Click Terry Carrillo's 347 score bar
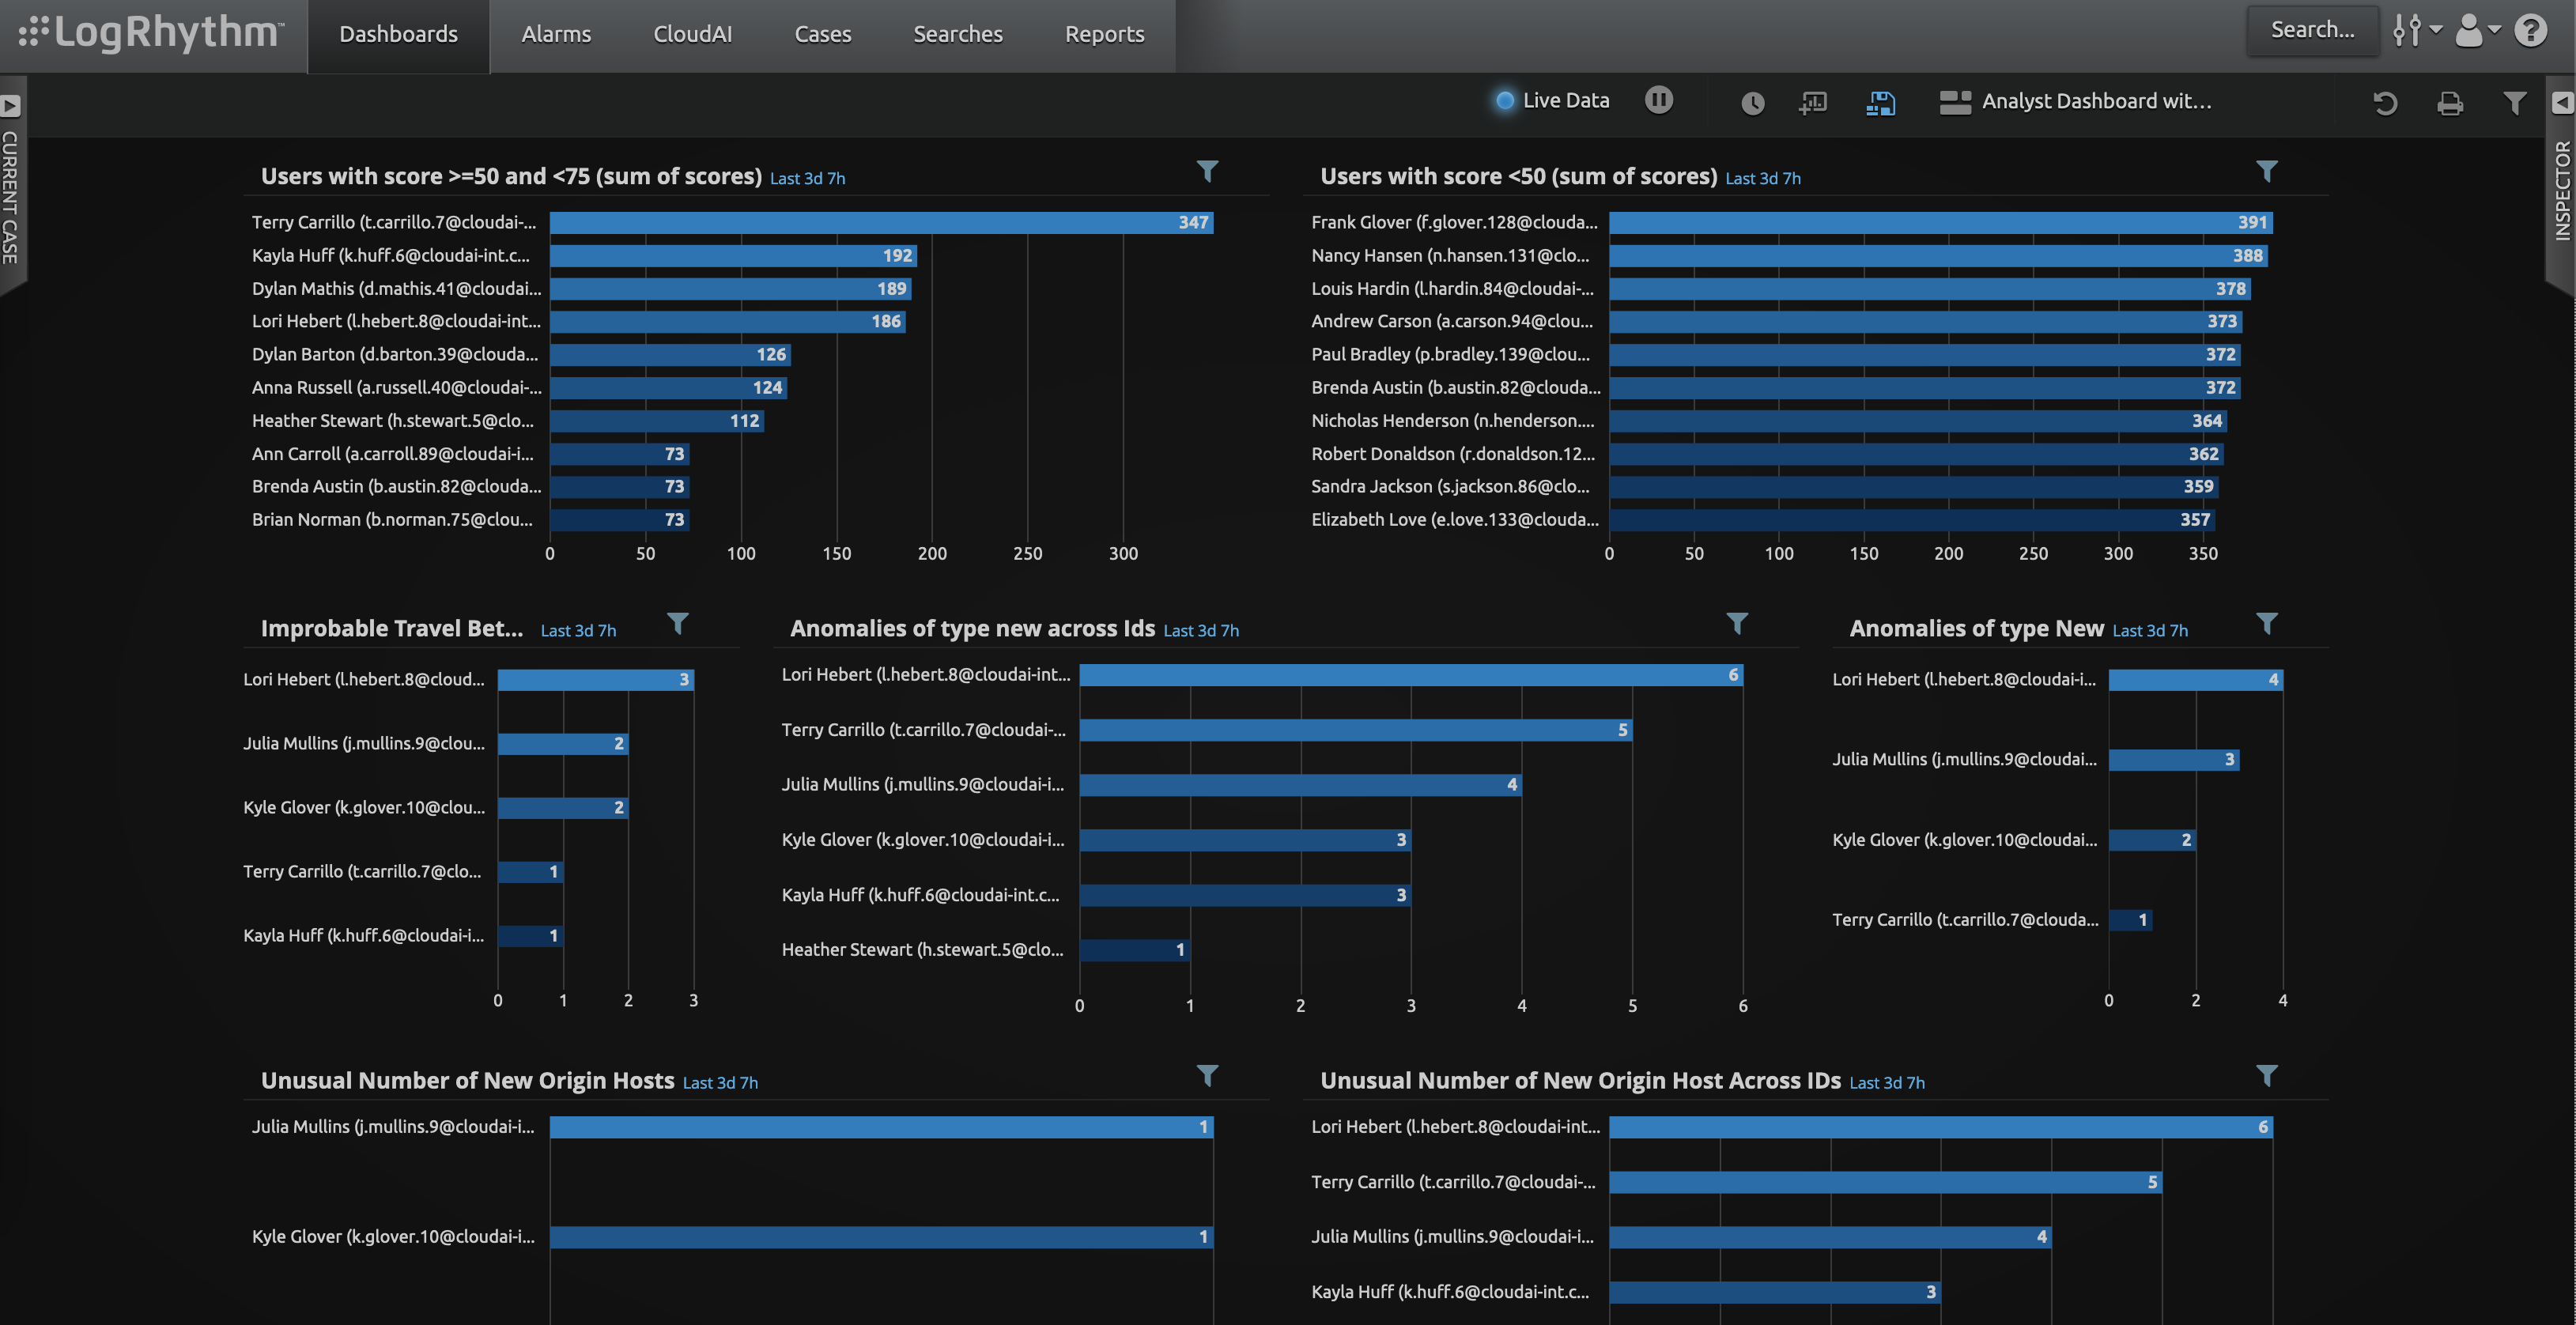The image size is (2576, 1325). (880, 222)
